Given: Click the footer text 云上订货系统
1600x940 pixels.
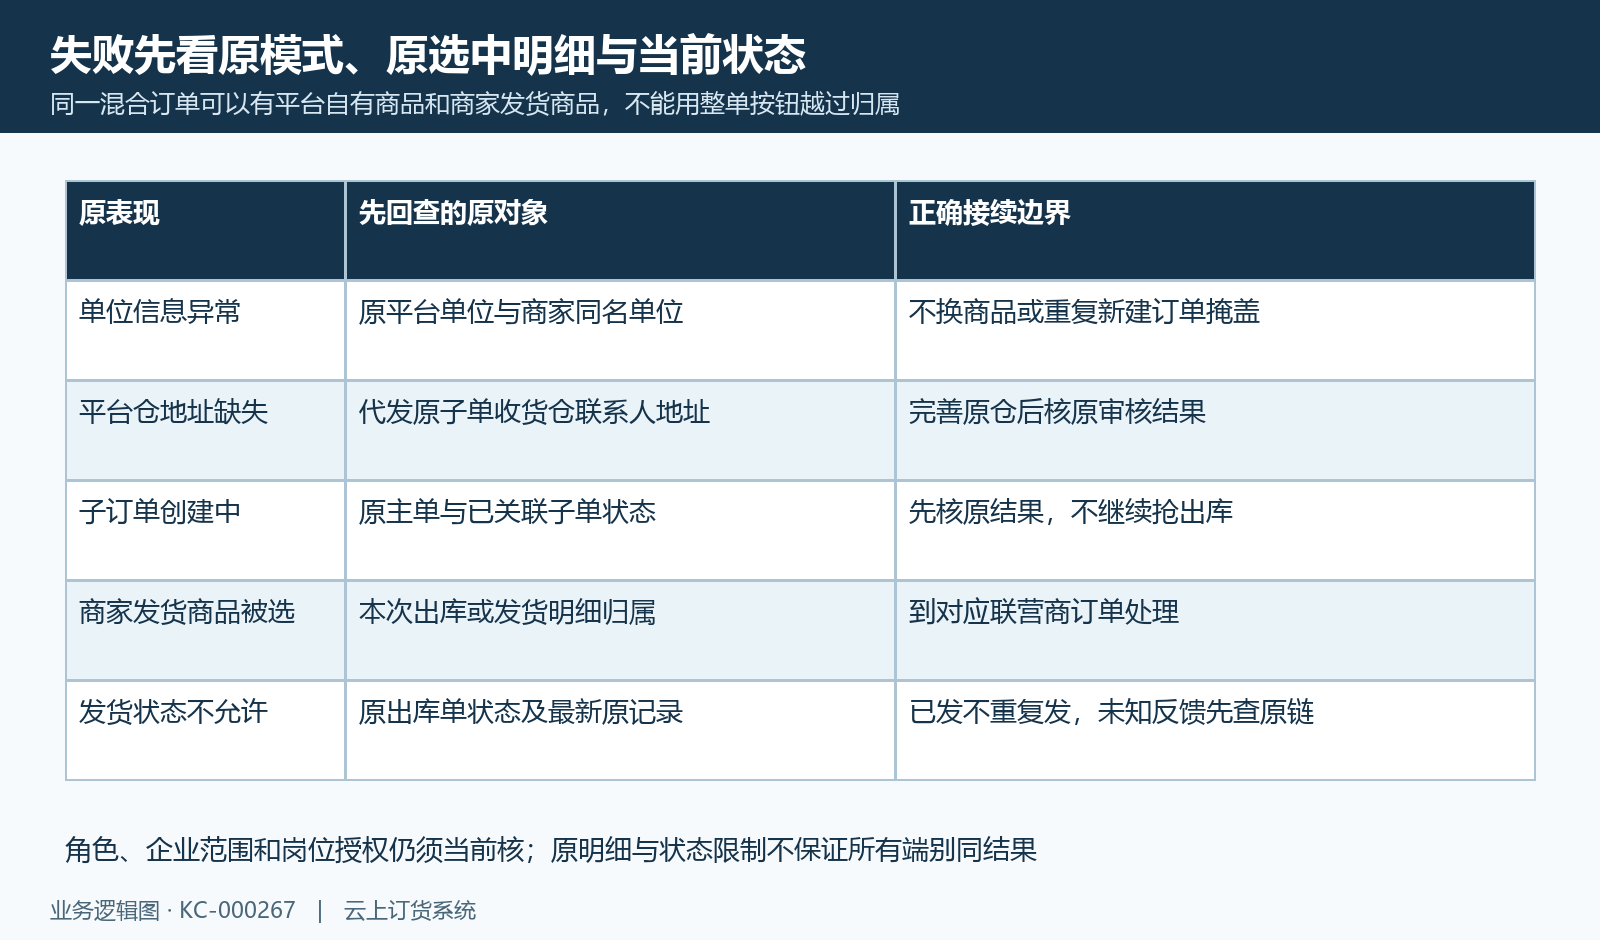Looking at the screenshot, I should 410,911.
